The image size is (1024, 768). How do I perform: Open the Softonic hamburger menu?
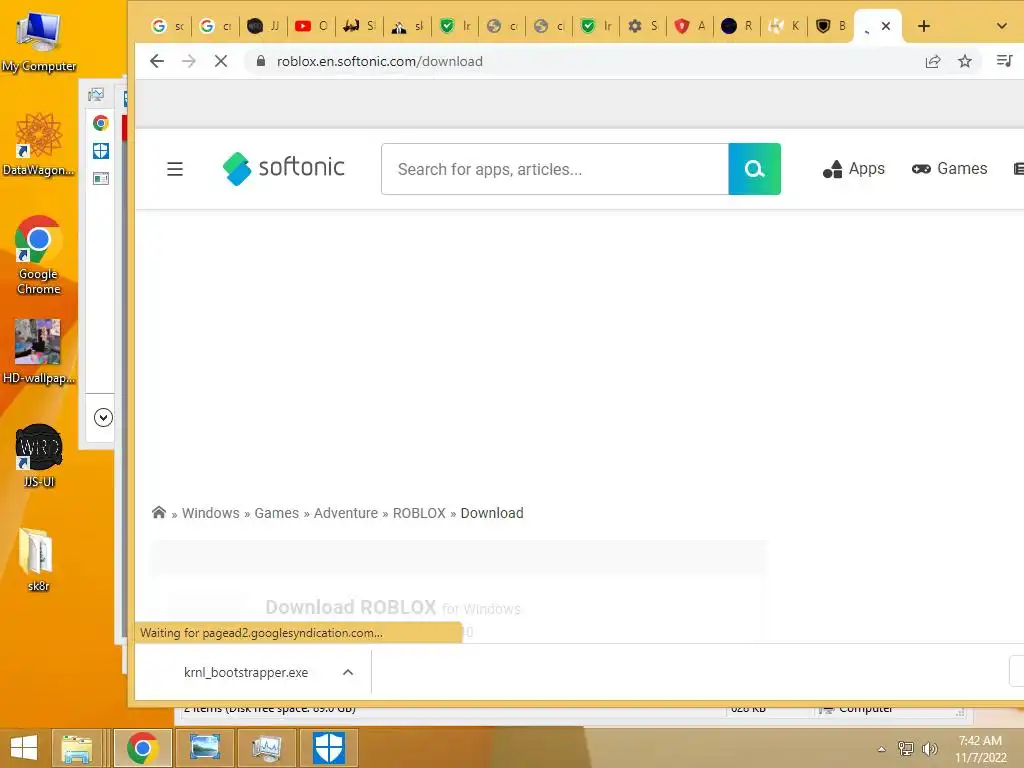[174, 169]
